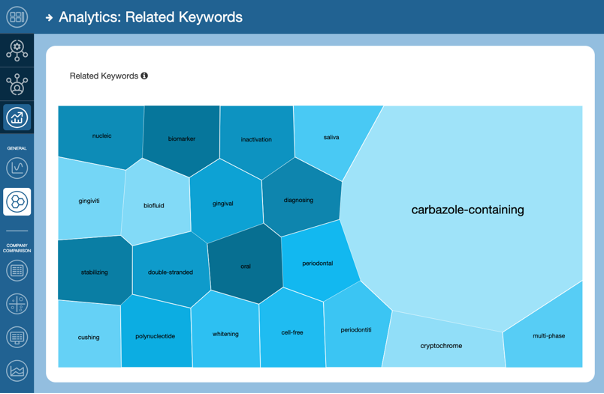This screenshot has width=604, height=394.
Task: Open the dashboard grid icon in header
Action: click(x=17, y=17)
